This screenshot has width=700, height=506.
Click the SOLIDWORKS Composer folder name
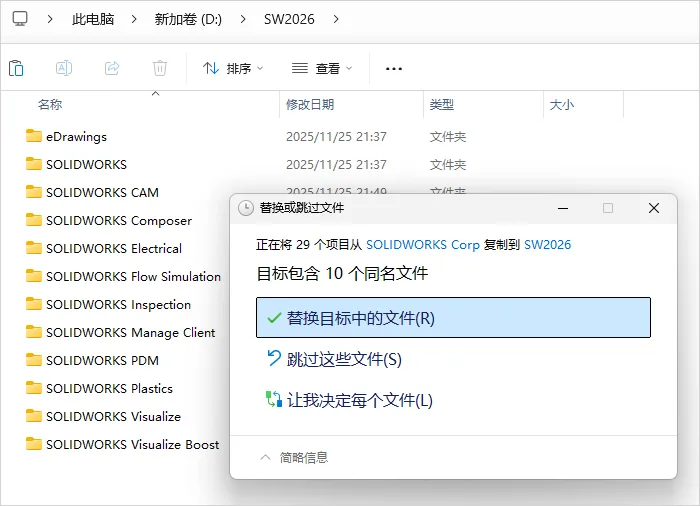[119, 221]
